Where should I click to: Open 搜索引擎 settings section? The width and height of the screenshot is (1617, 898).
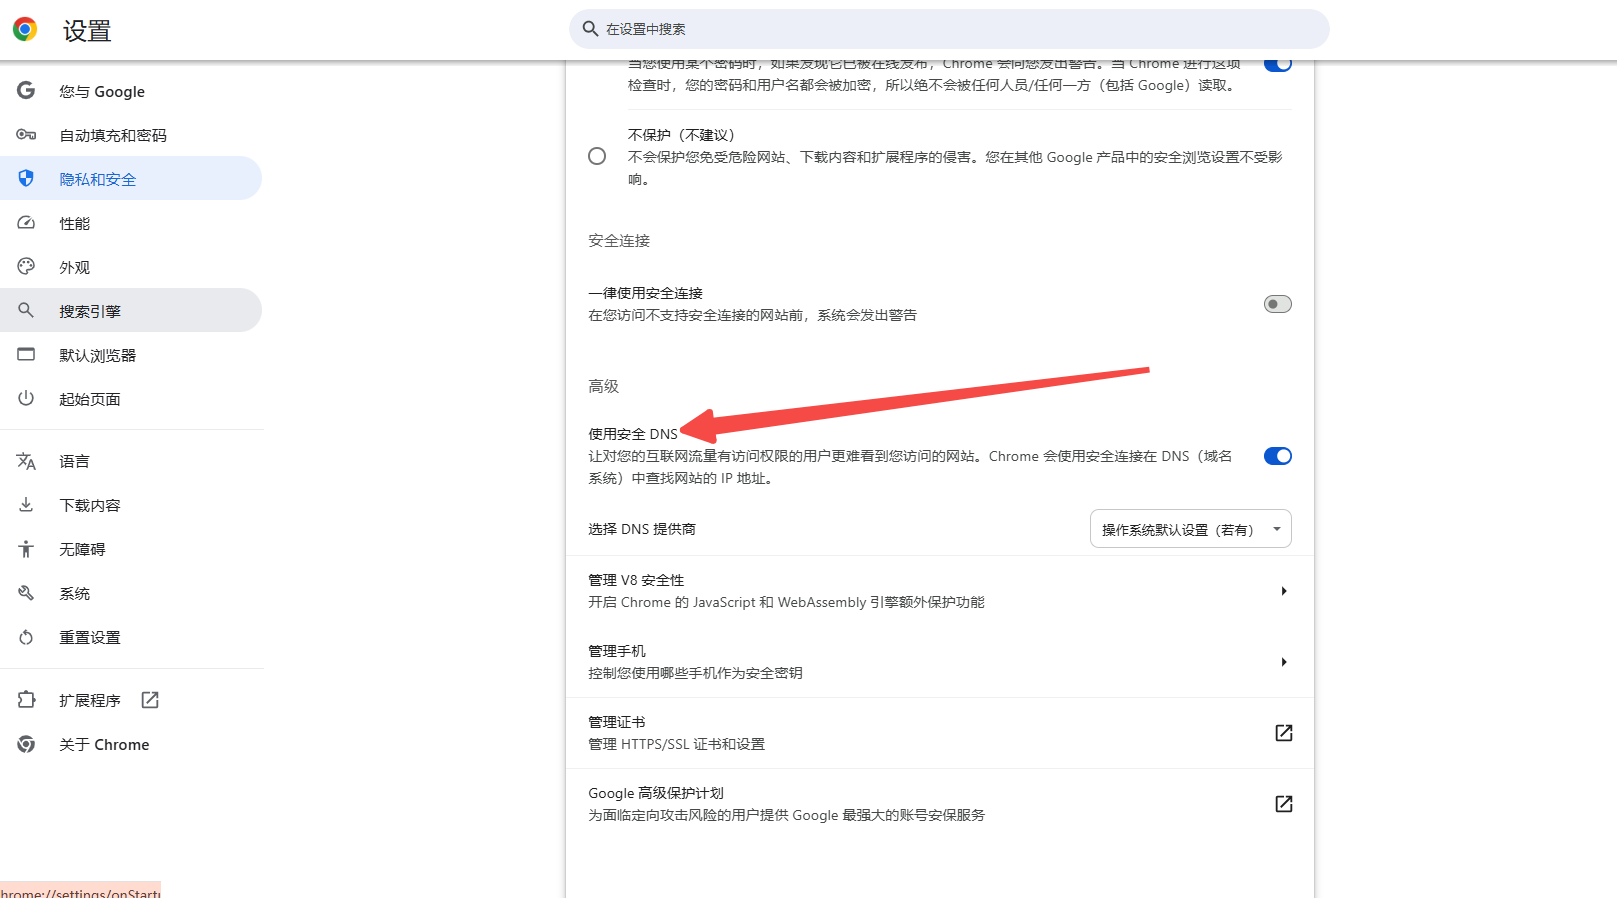point(131,311)
